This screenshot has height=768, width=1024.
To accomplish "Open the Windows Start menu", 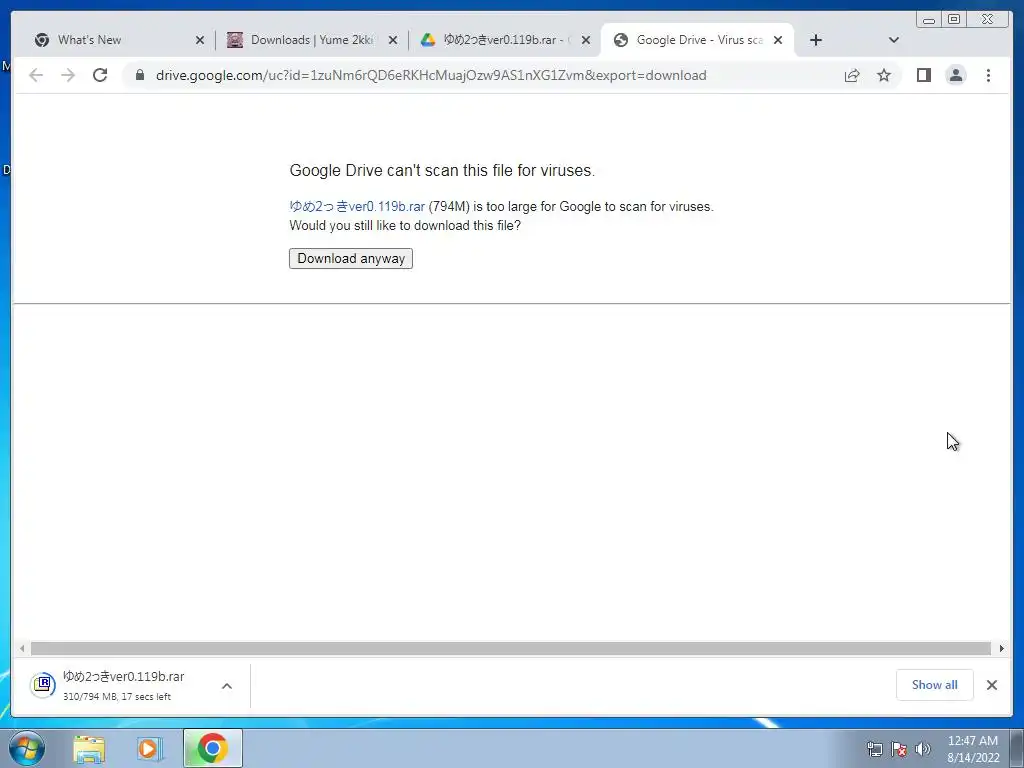I will pos(27,748).
